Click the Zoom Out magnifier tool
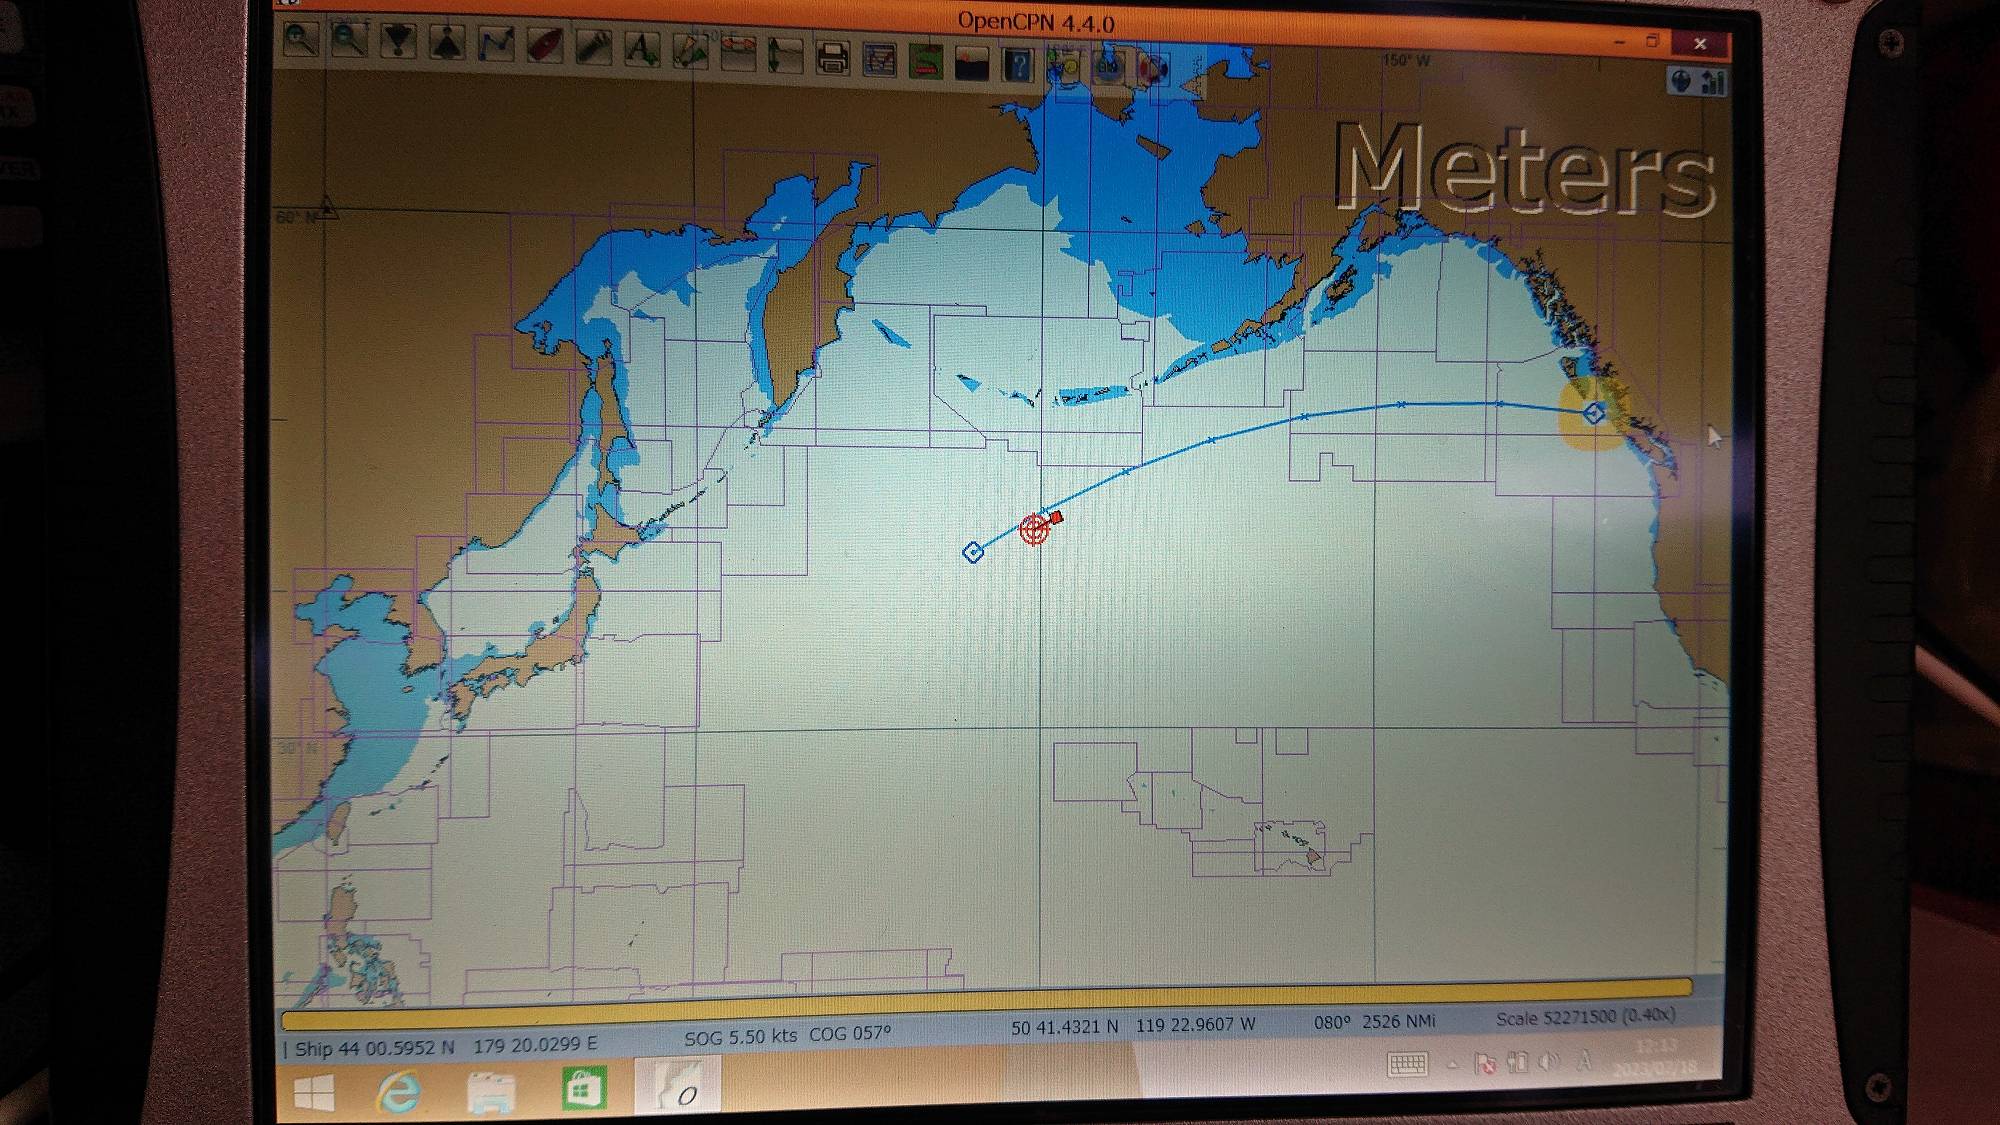2000x1125 pixels. coord(349,40)
